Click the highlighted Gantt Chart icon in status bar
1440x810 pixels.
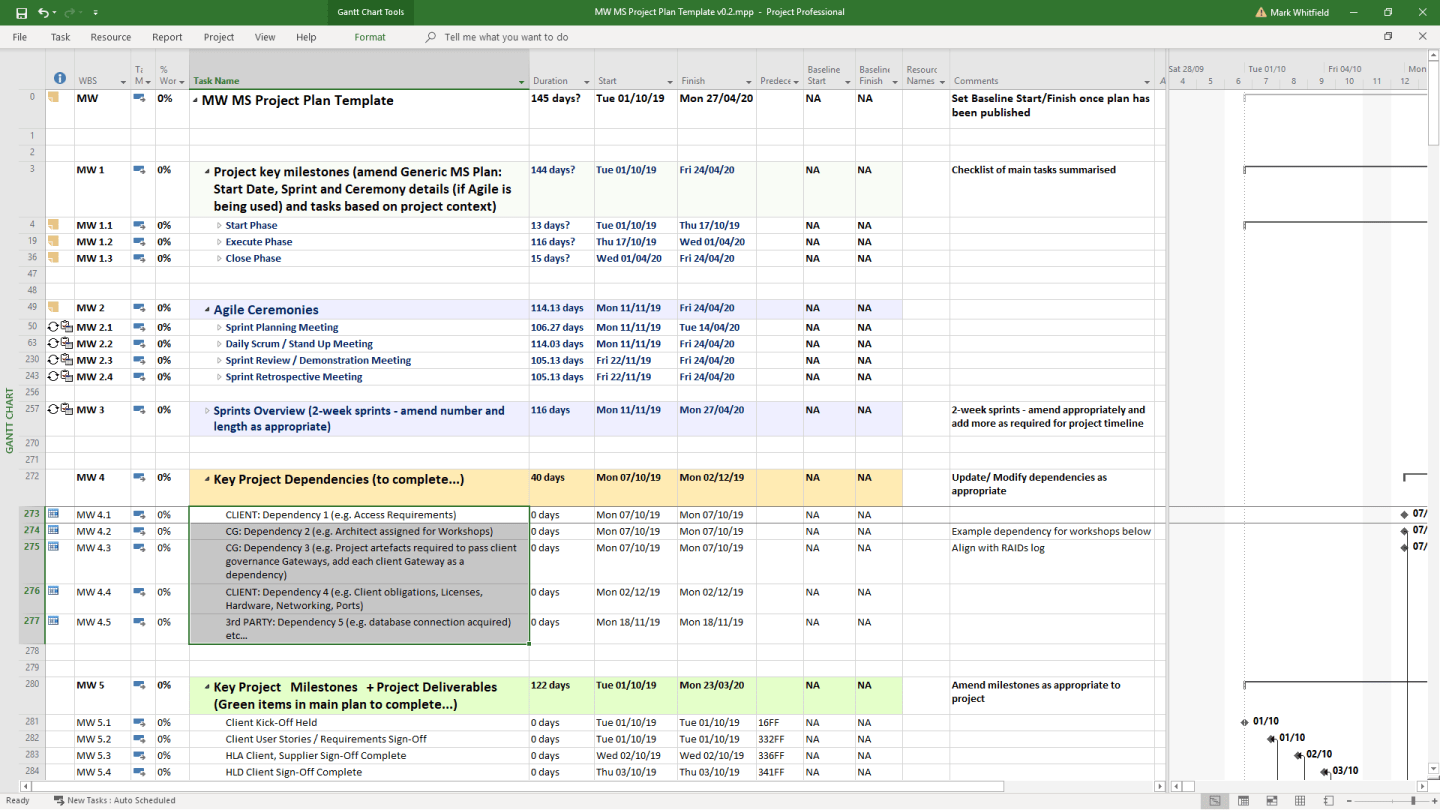coord(1214,800)
